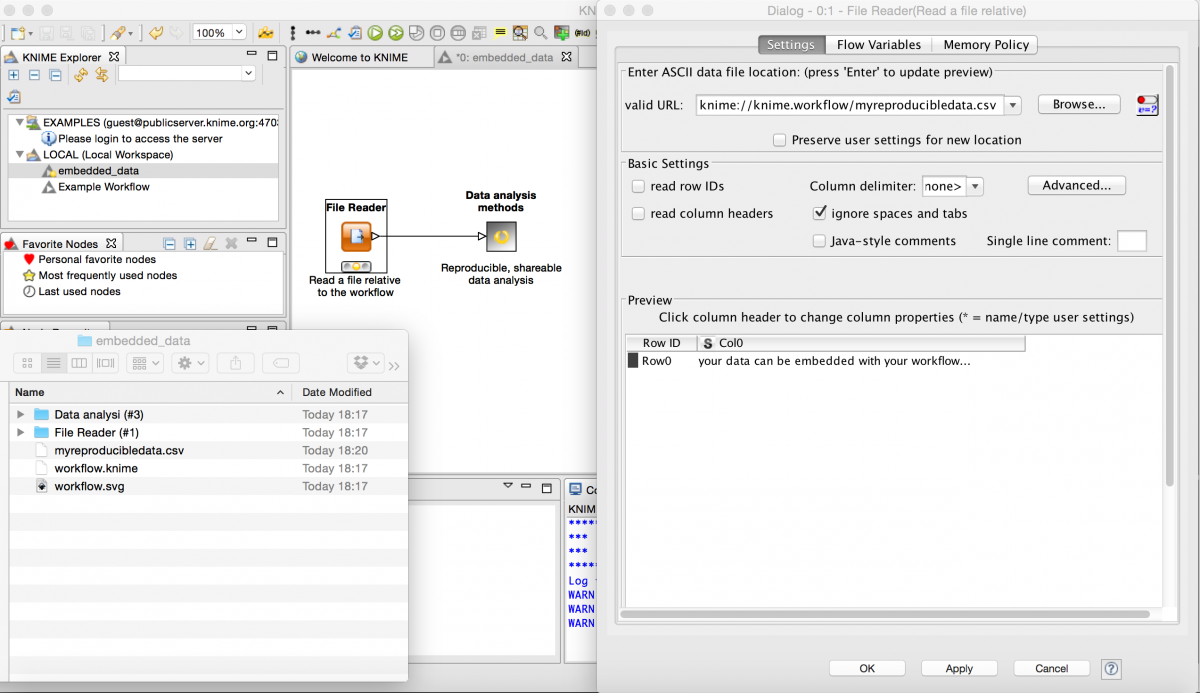The image size is (1200, 693).
Task: Select workflow.knime file in Finder
Action: click(96, 468)
